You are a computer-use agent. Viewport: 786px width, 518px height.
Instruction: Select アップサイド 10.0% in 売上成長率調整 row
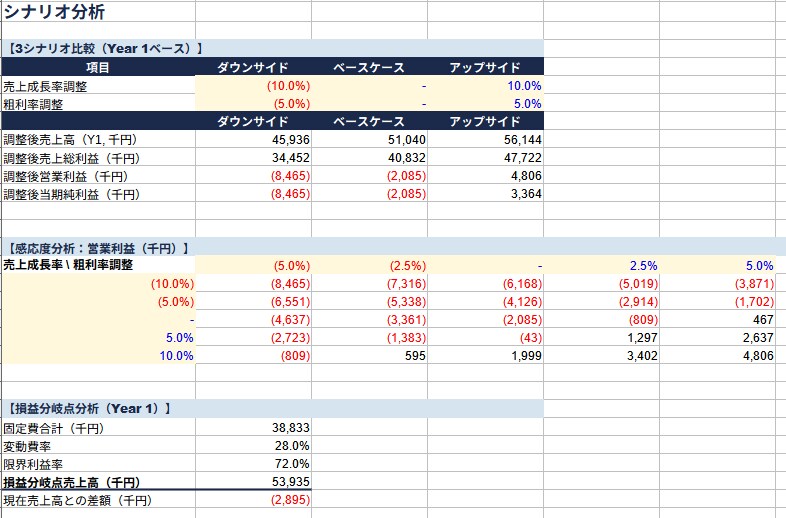click(486, 86)
